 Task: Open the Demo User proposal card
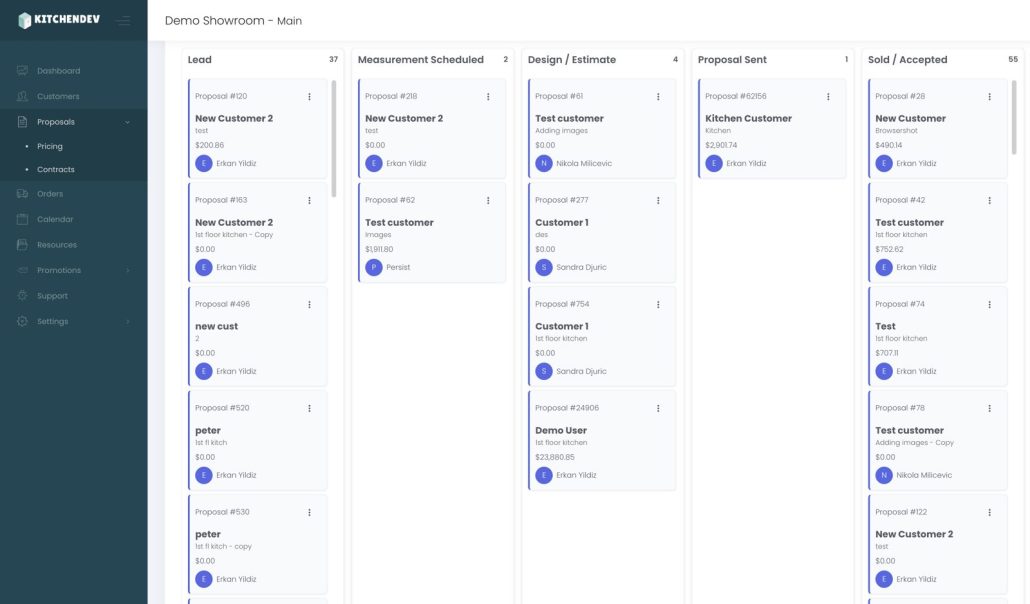click(602, 440)
